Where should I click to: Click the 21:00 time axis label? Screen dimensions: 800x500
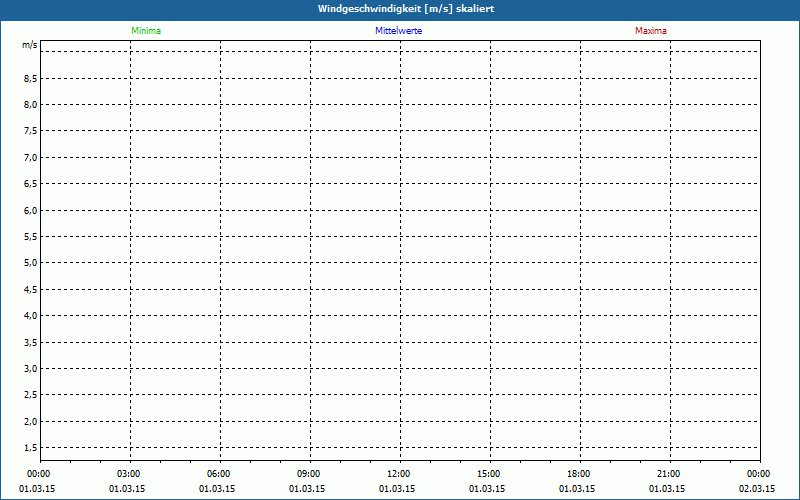pyautogui.click(x=668, y=474)
